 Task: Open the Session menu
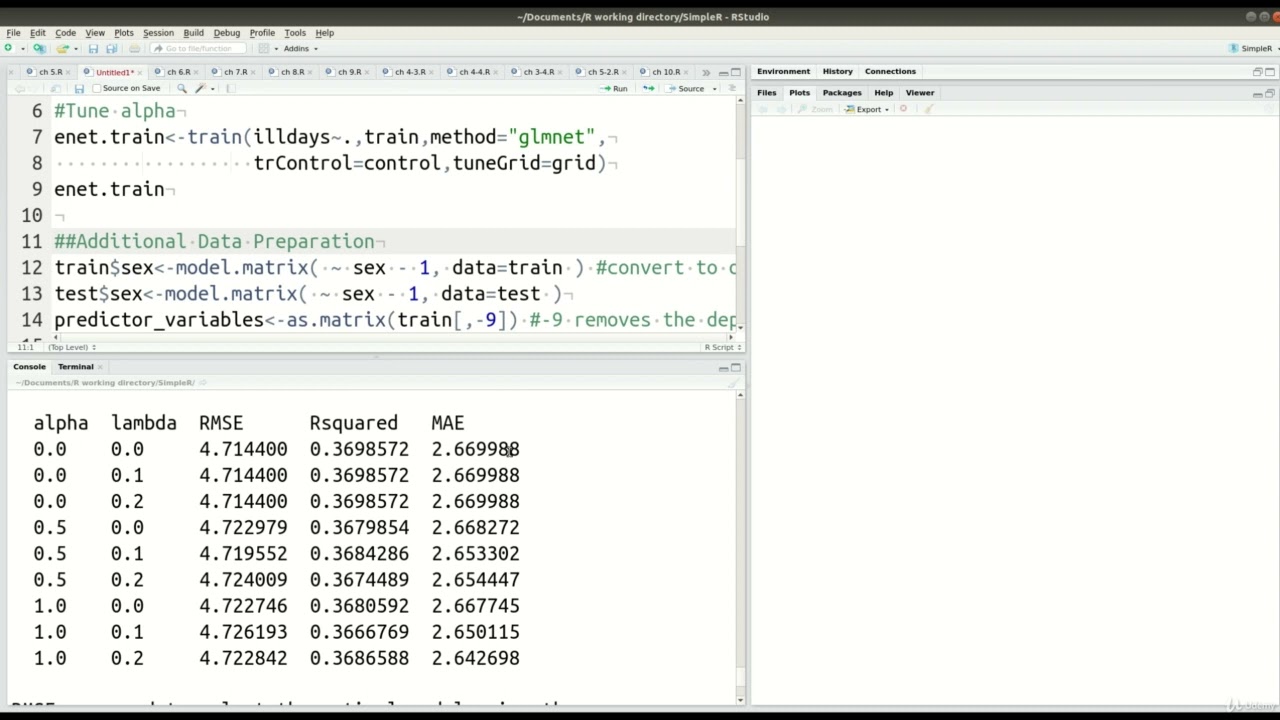(x=158, y=32)
